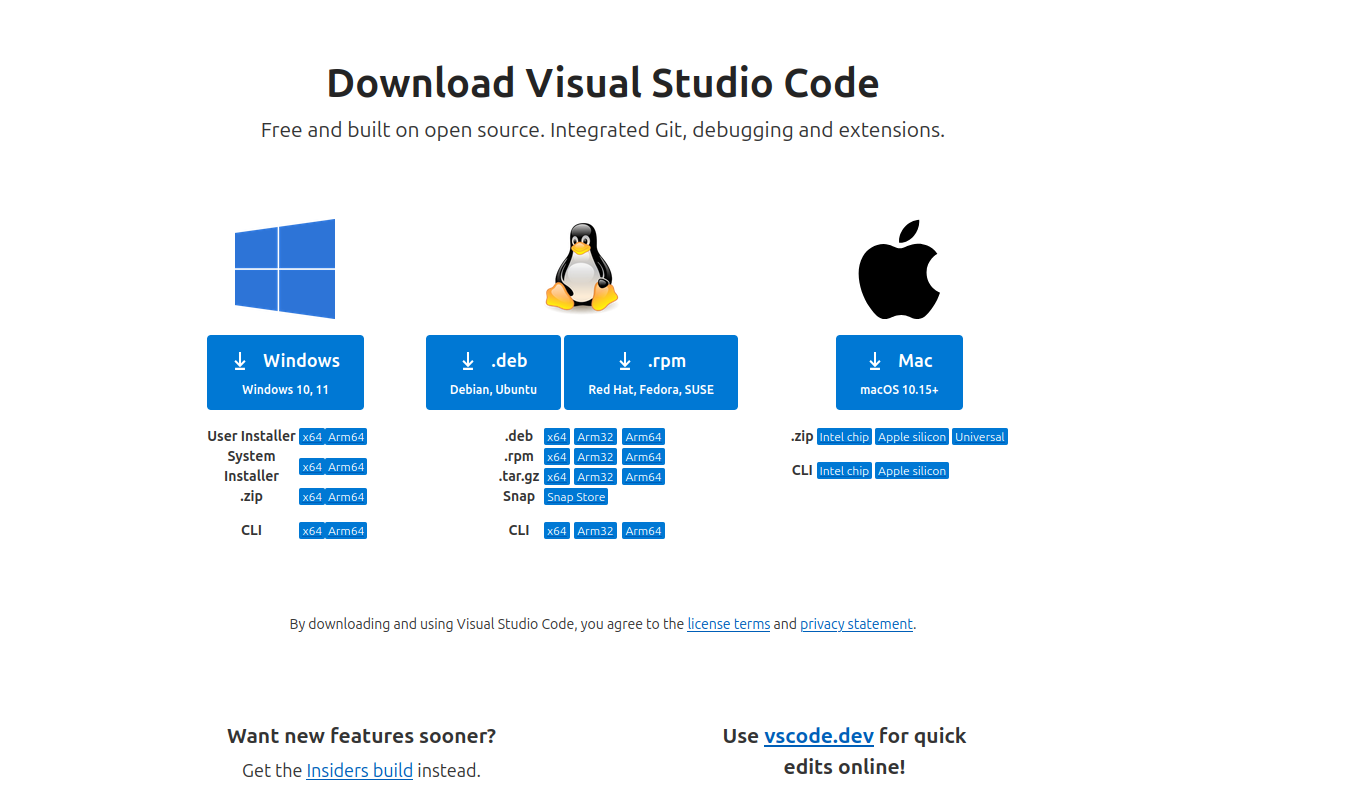Get the Mac .zip Intel chip build
Viewport: 1353px width, 787px height.
click(x=844, y=437)
